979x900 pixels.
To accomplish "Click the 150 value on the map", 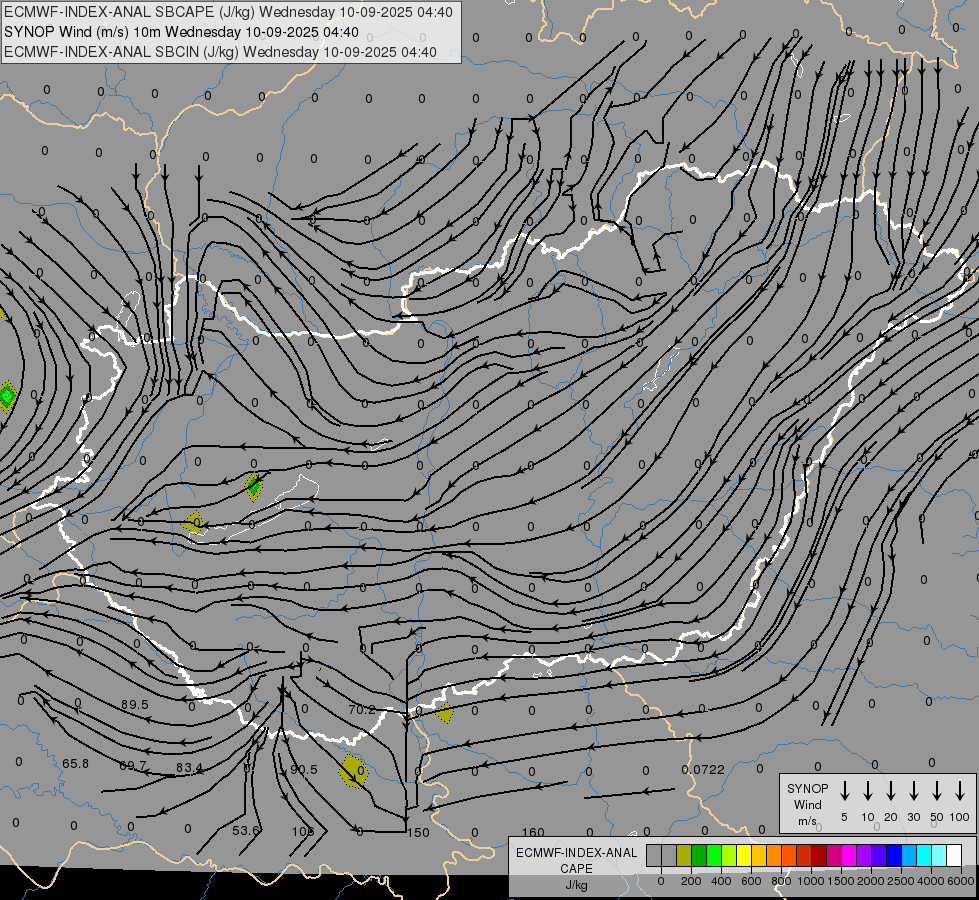I will 418,833.
